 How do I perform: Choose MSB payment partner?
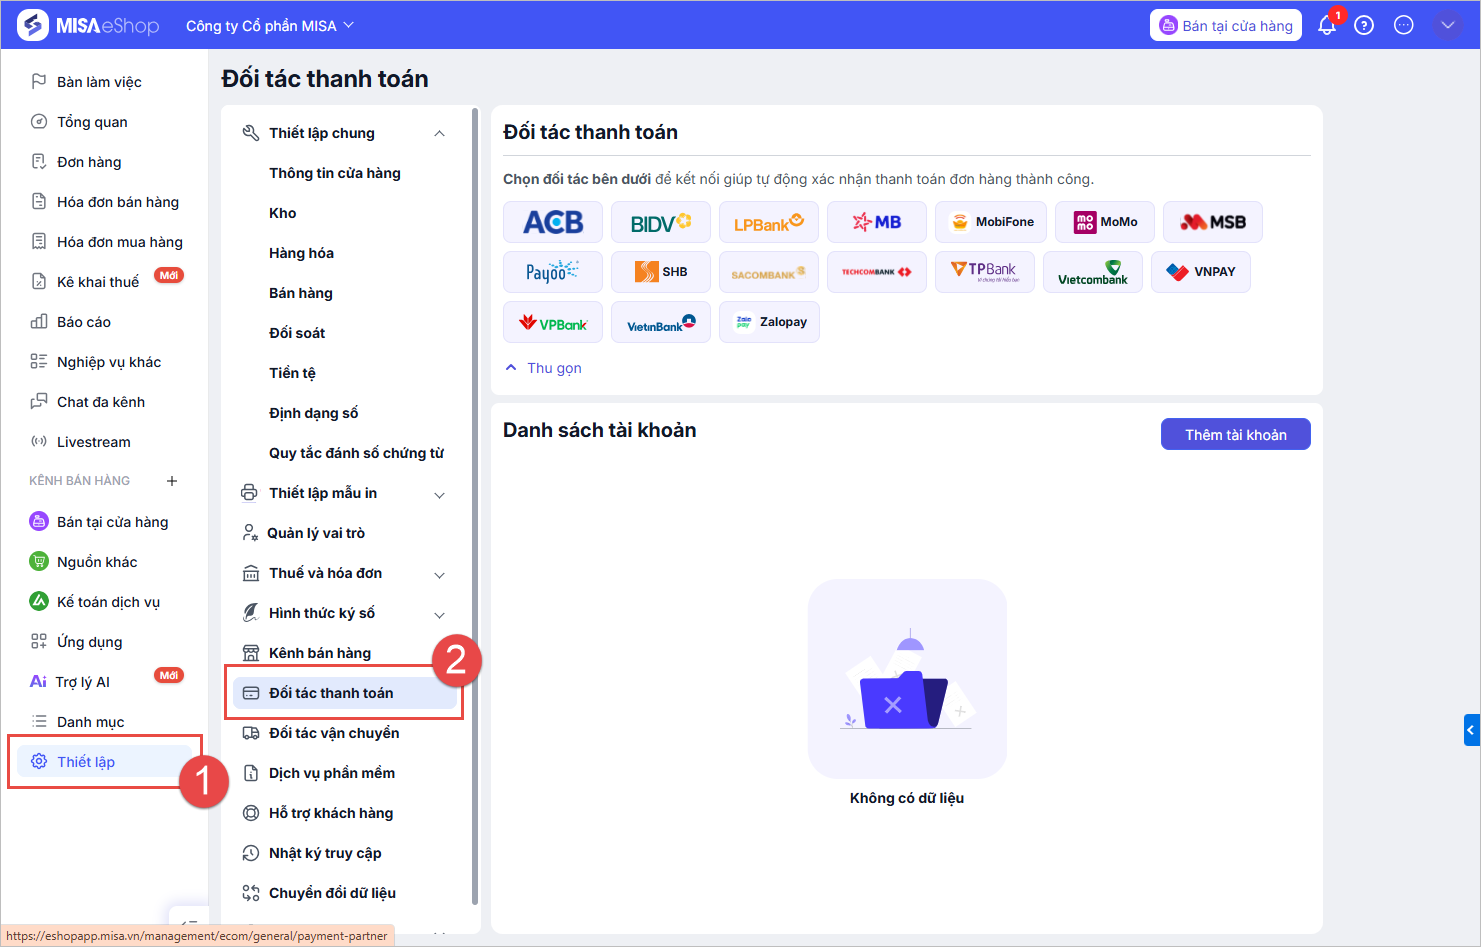[1213, 222]
